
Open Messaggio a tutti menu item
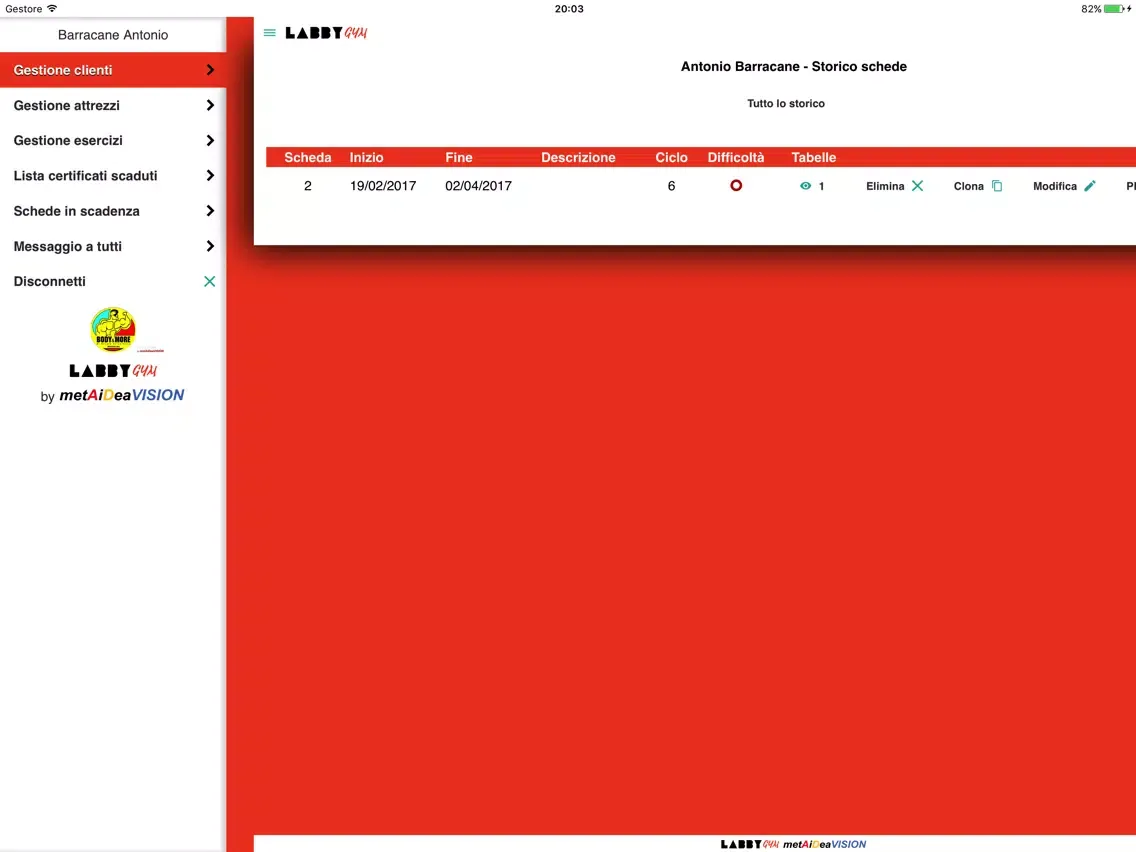tap(113, 246)
